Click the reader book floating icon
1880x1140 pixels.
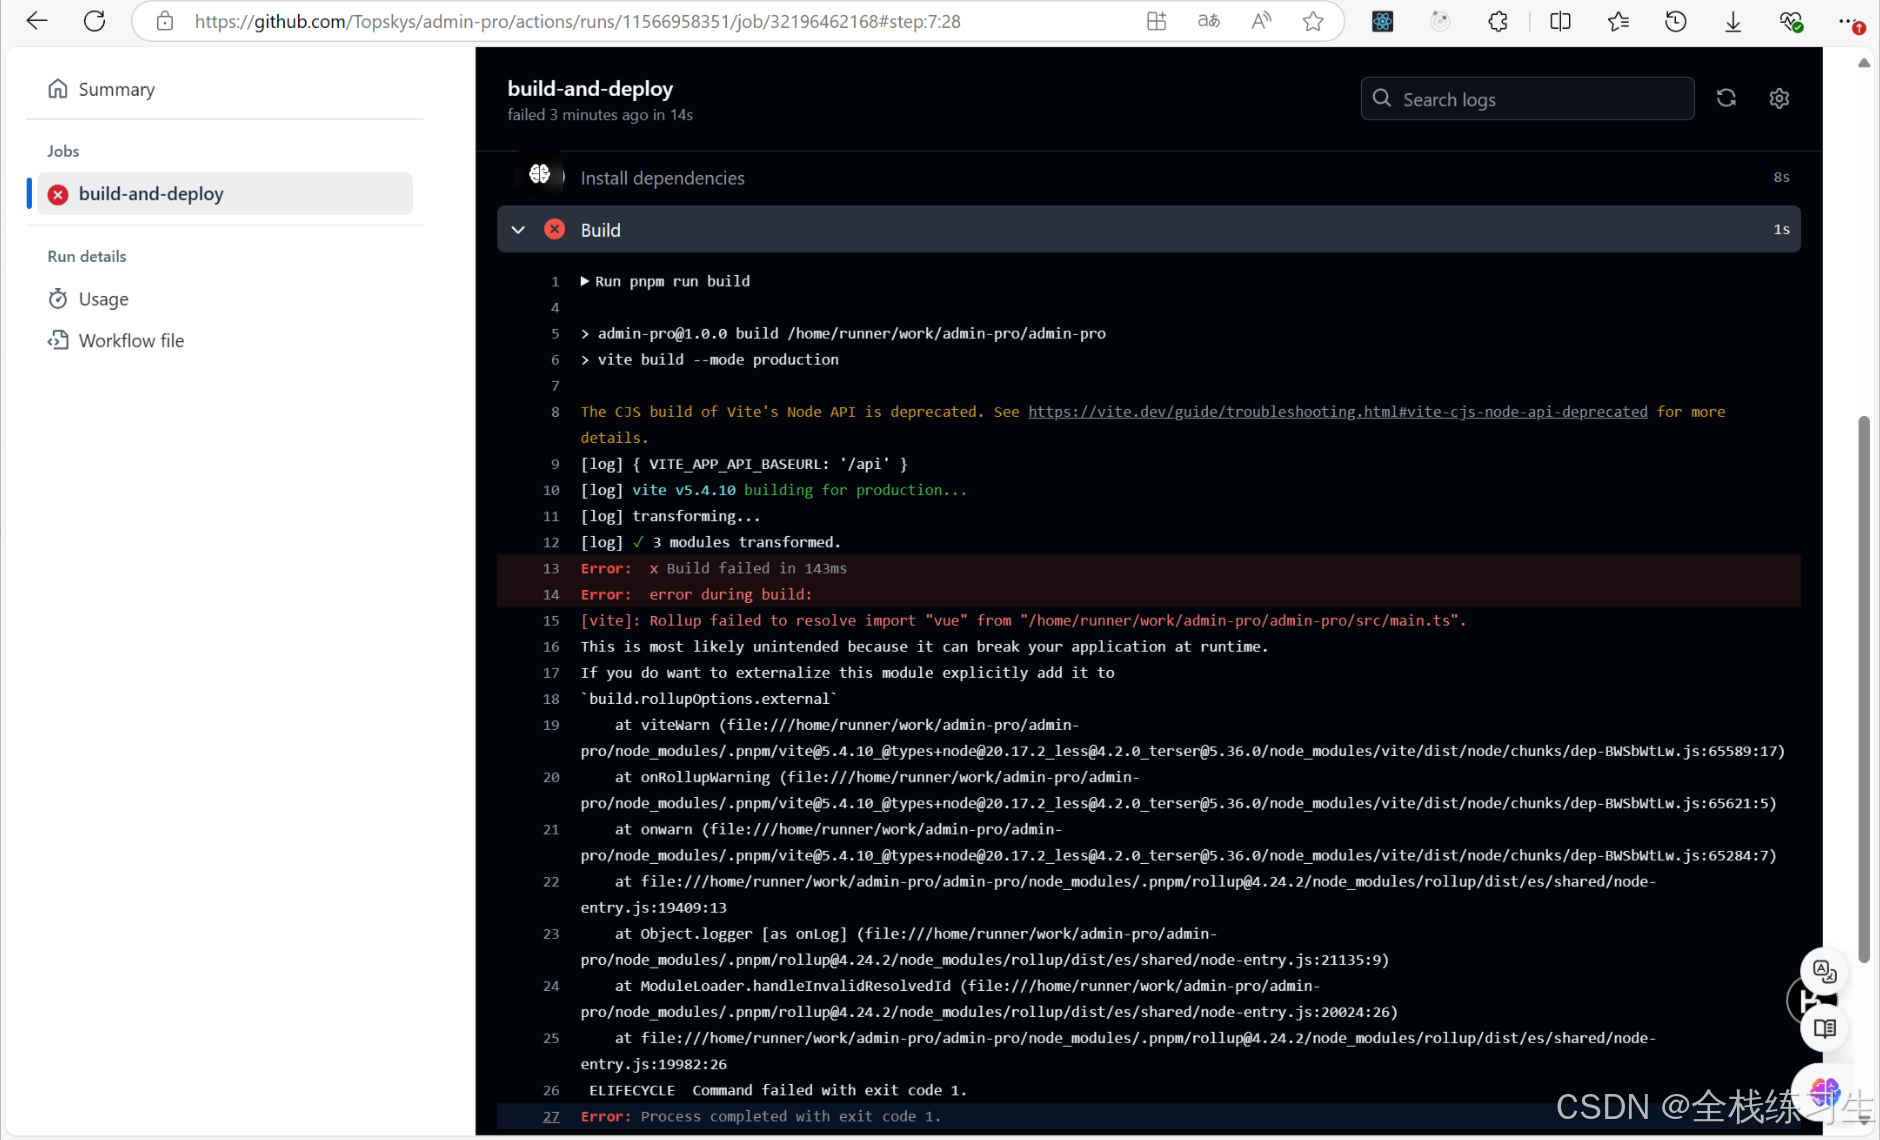(x=1825, y=1028)
